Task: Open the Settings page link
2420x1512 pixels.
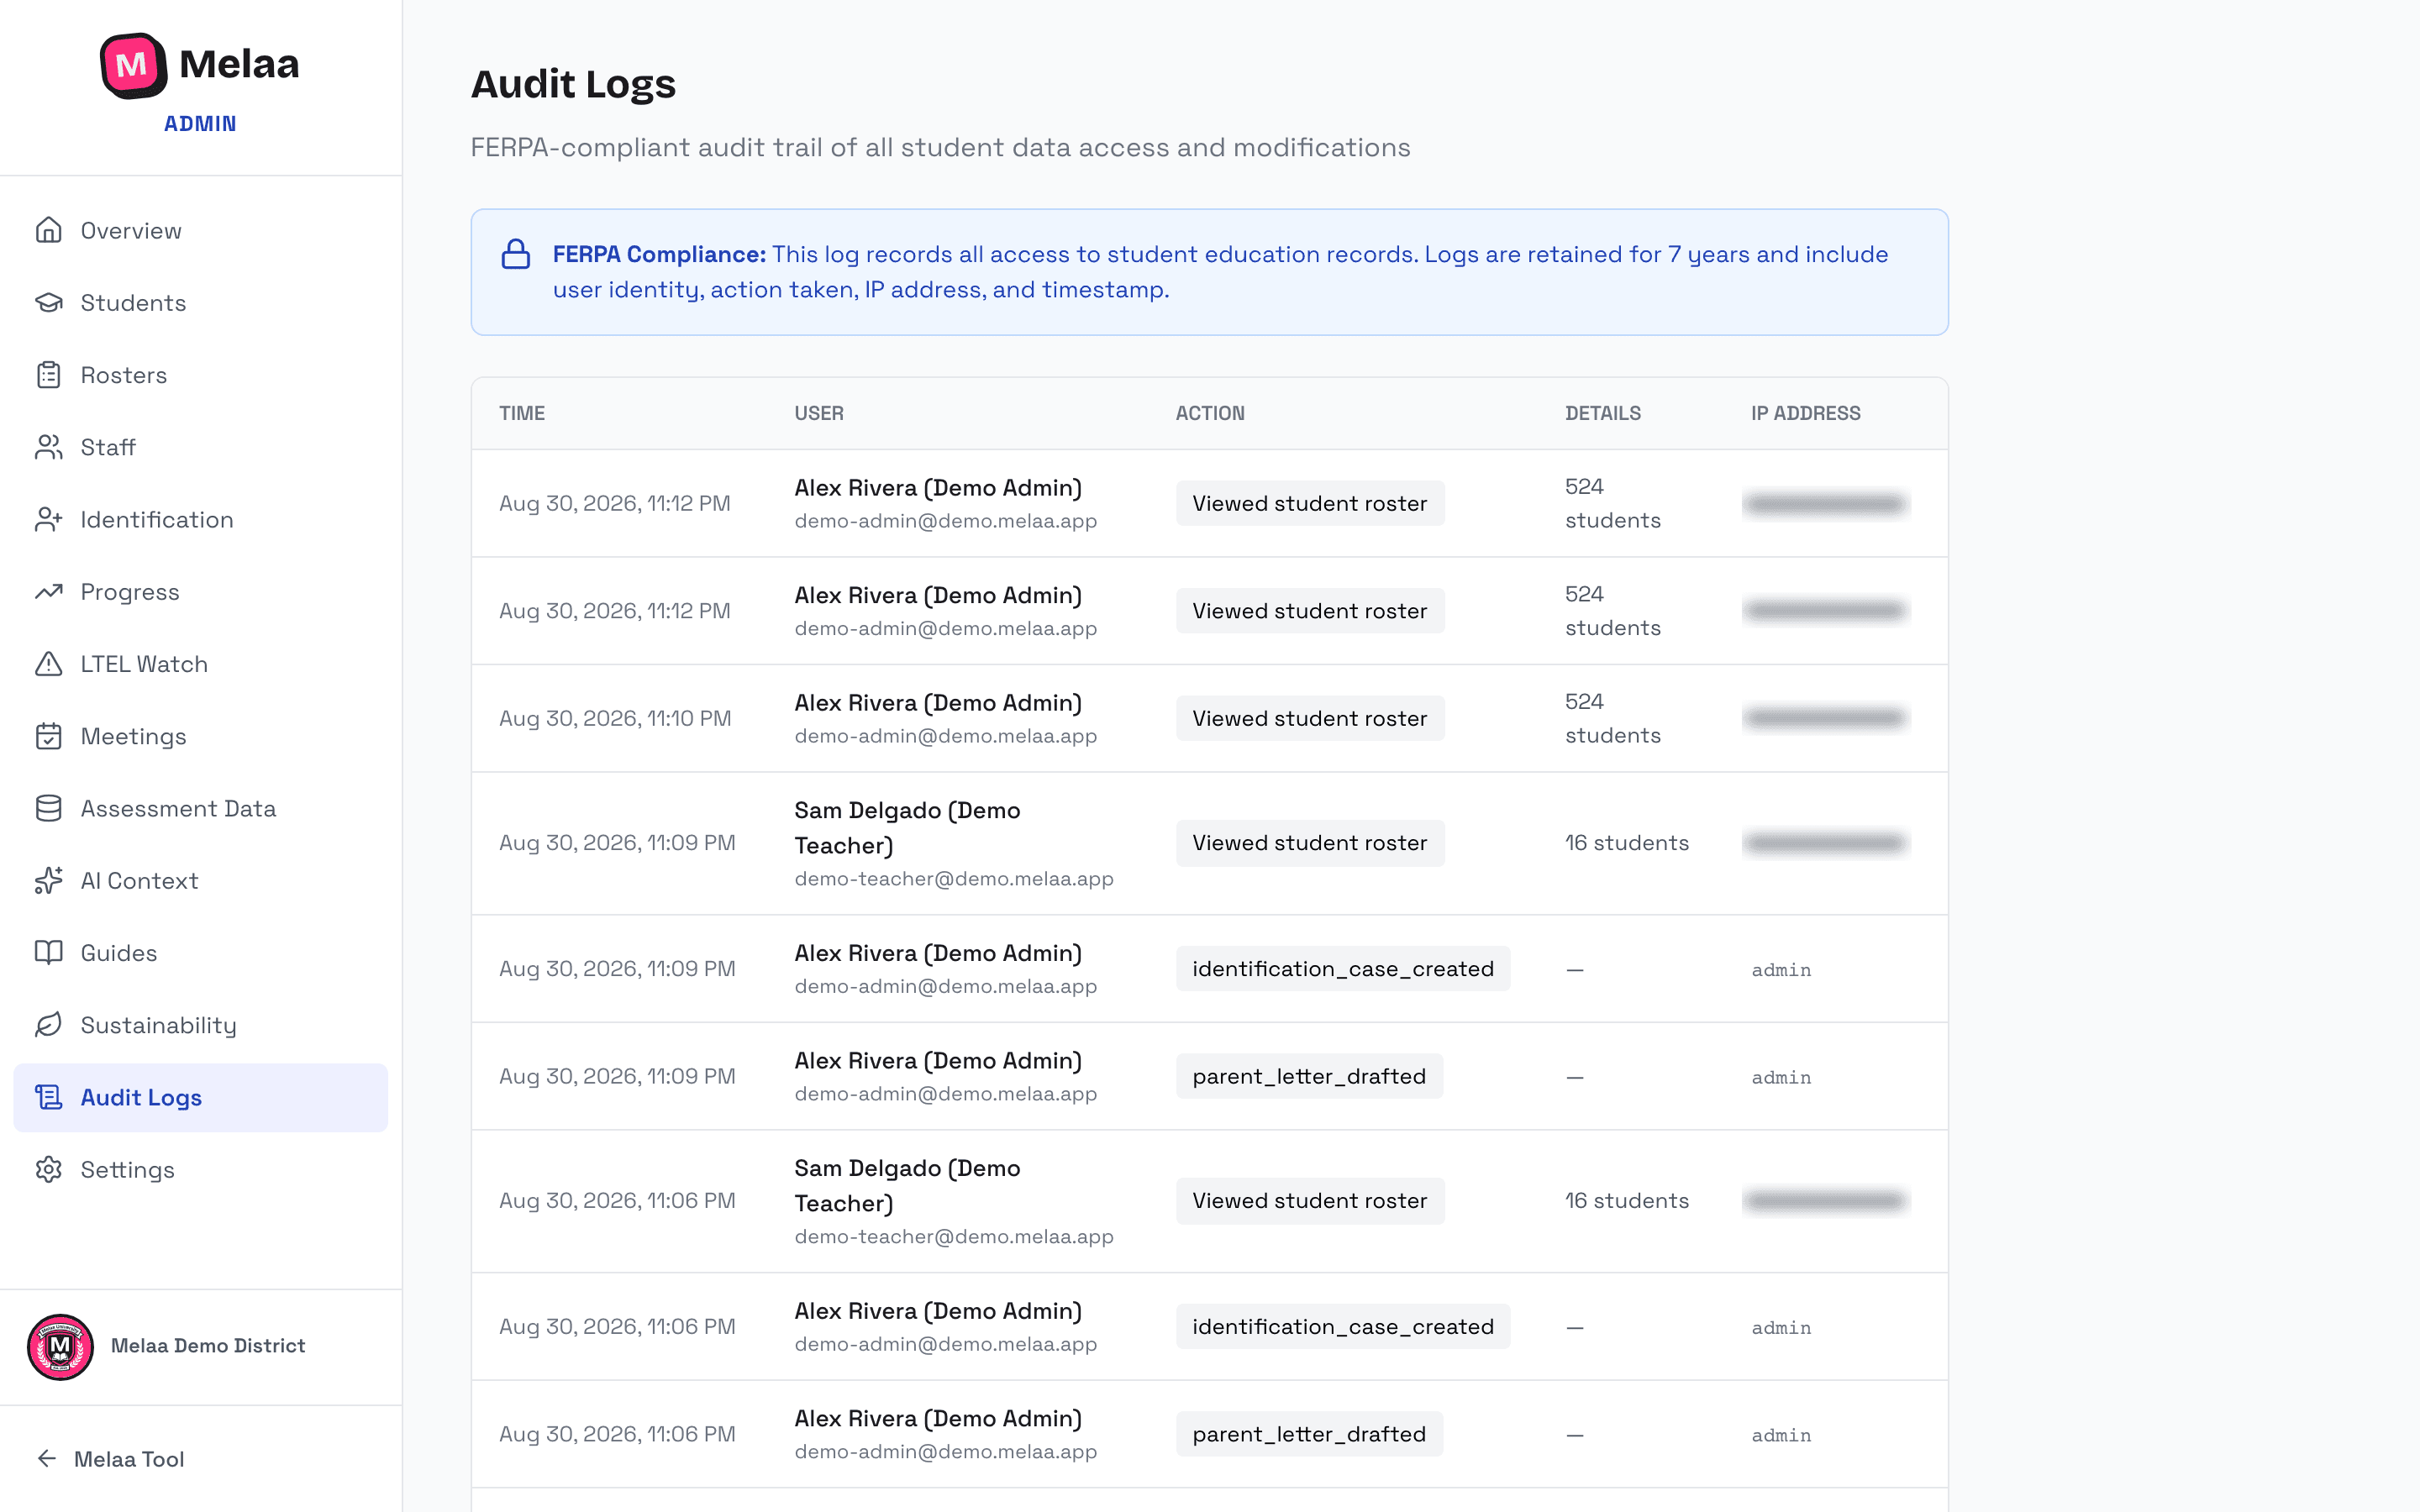Action: 200,1169
